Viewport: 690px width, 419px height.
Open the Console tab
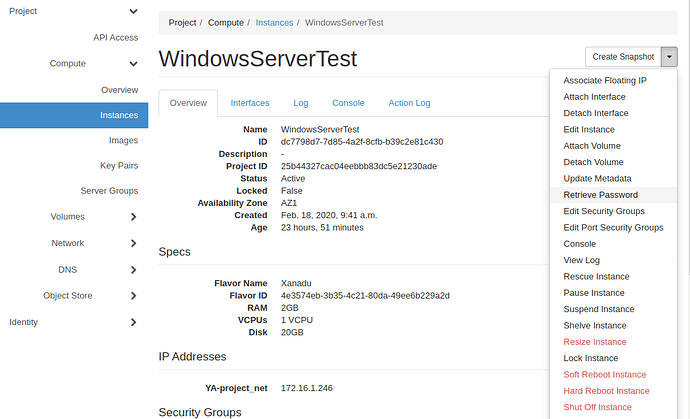[348, 103]
